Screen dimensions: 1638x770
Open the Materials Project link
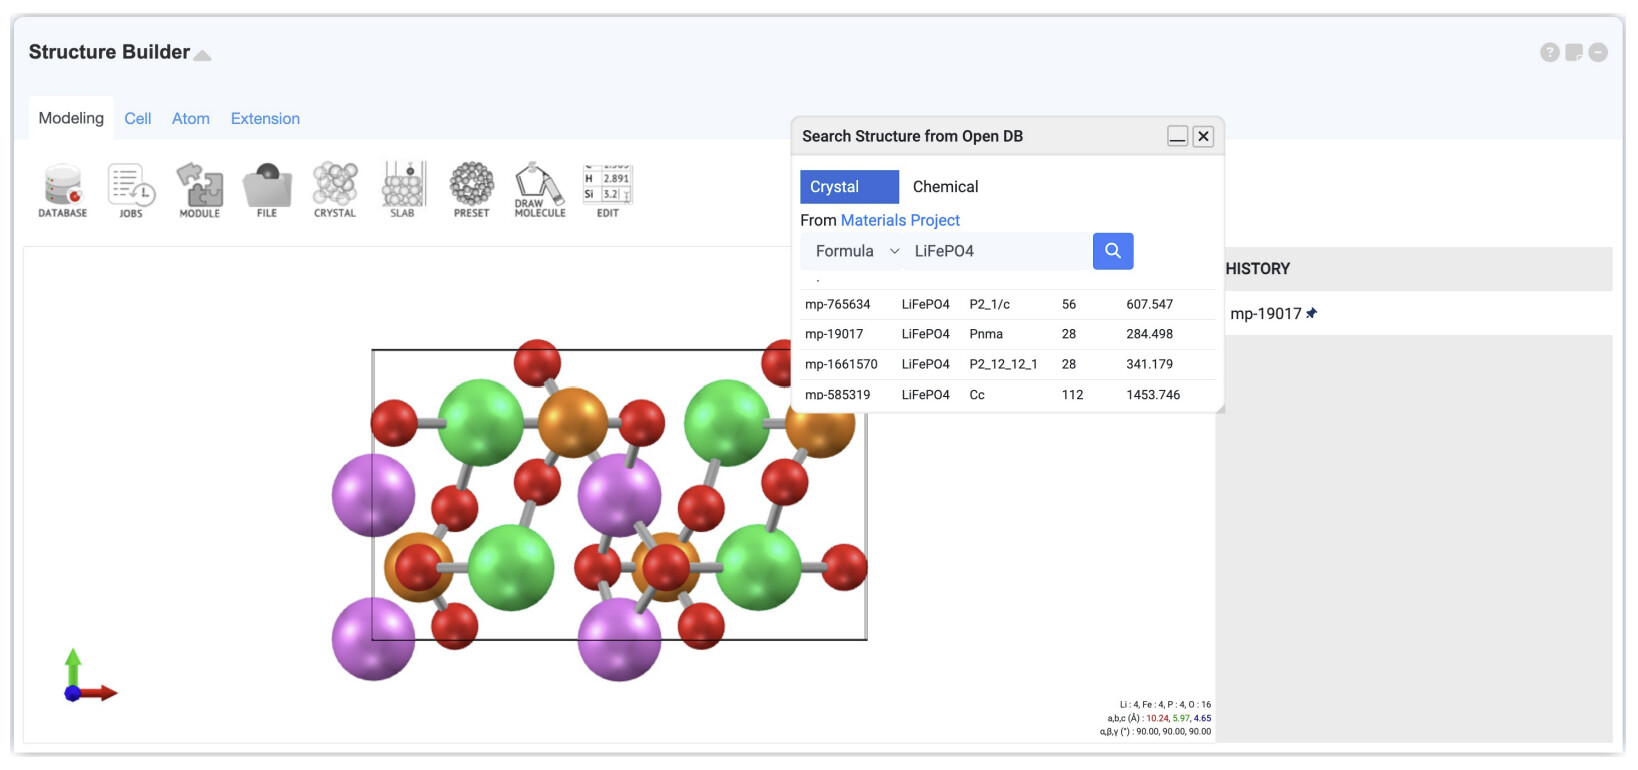(x=900, y=220)
